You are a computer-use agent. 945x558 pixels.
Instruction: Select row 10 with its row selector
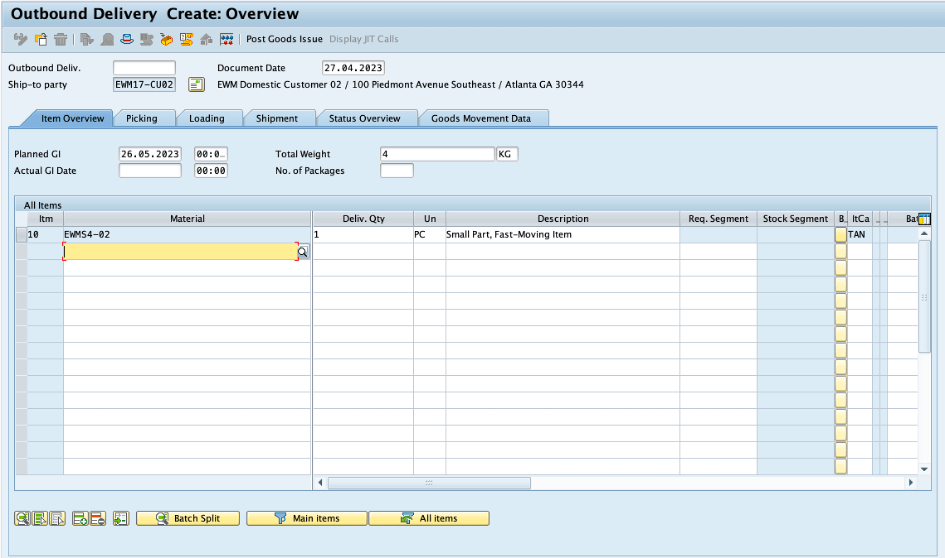click(21, 234)
